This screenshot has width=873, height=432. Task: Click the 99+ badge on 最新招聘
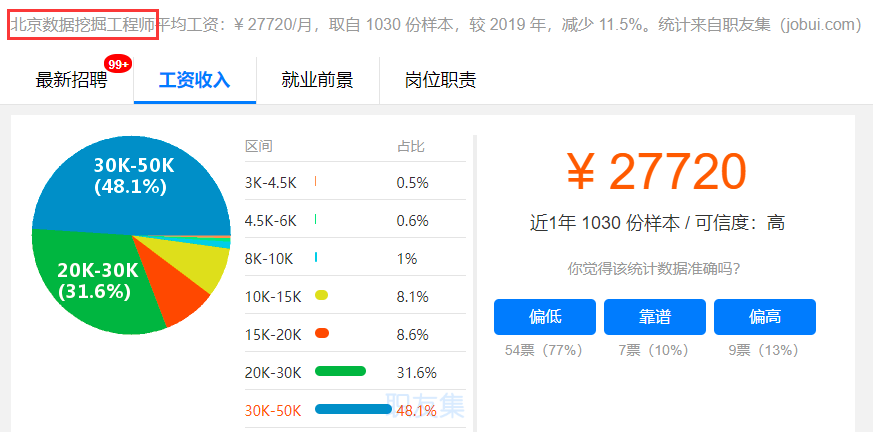point(119,65)
